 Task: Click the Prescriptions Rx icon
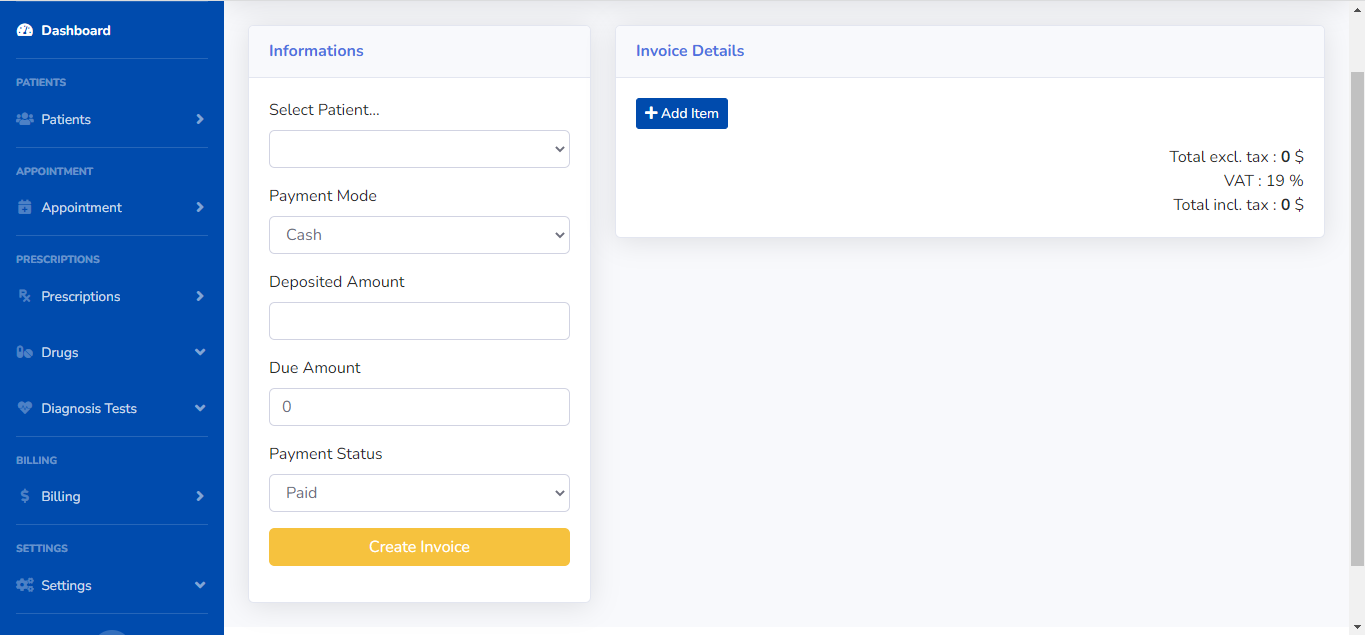click(23, 296)
